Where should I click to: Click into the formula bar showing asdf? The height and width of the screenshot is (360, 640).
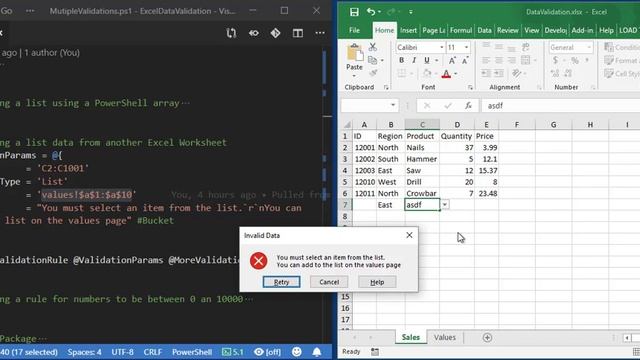[561, 106]
